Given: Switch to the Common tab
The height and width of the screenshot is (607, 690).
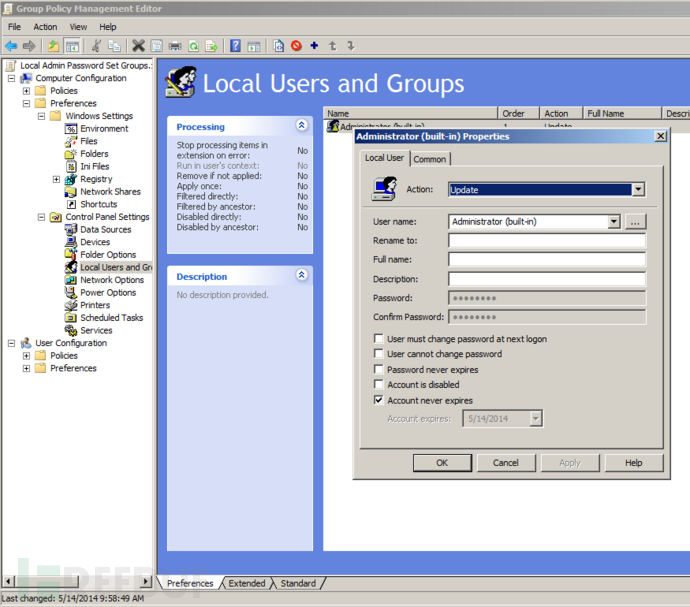Looking at the screenshot, I should (429, 159).
